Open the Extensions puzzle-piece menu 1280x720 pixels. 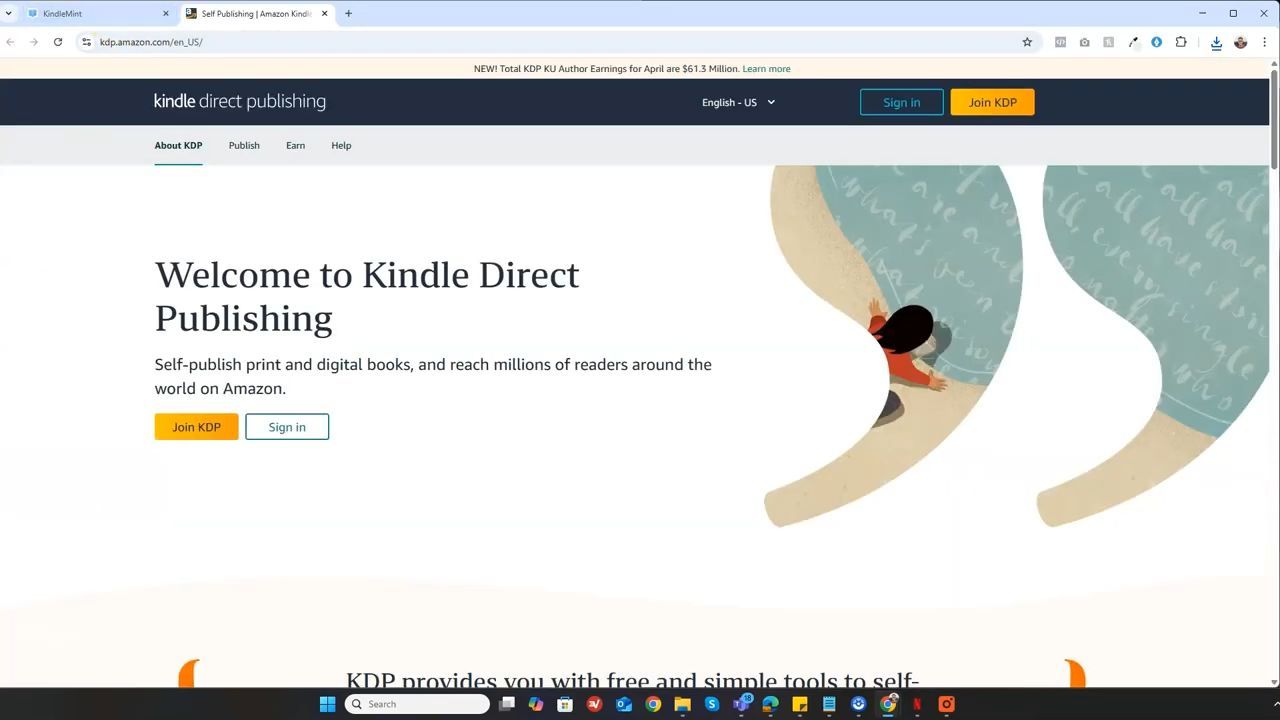coord(1181,42)
